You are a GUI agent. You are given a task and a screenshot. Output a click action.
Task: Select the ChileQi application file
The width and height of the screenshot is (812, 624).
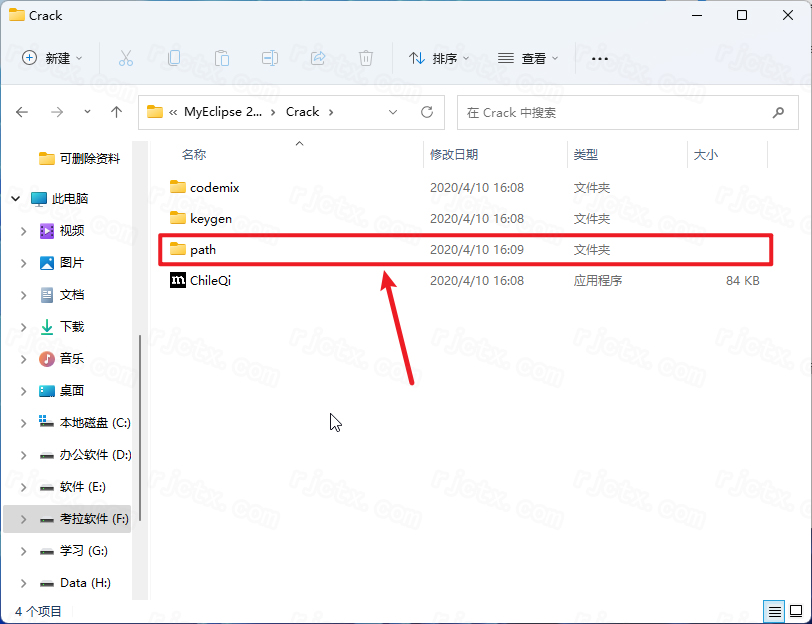point(210,281)
